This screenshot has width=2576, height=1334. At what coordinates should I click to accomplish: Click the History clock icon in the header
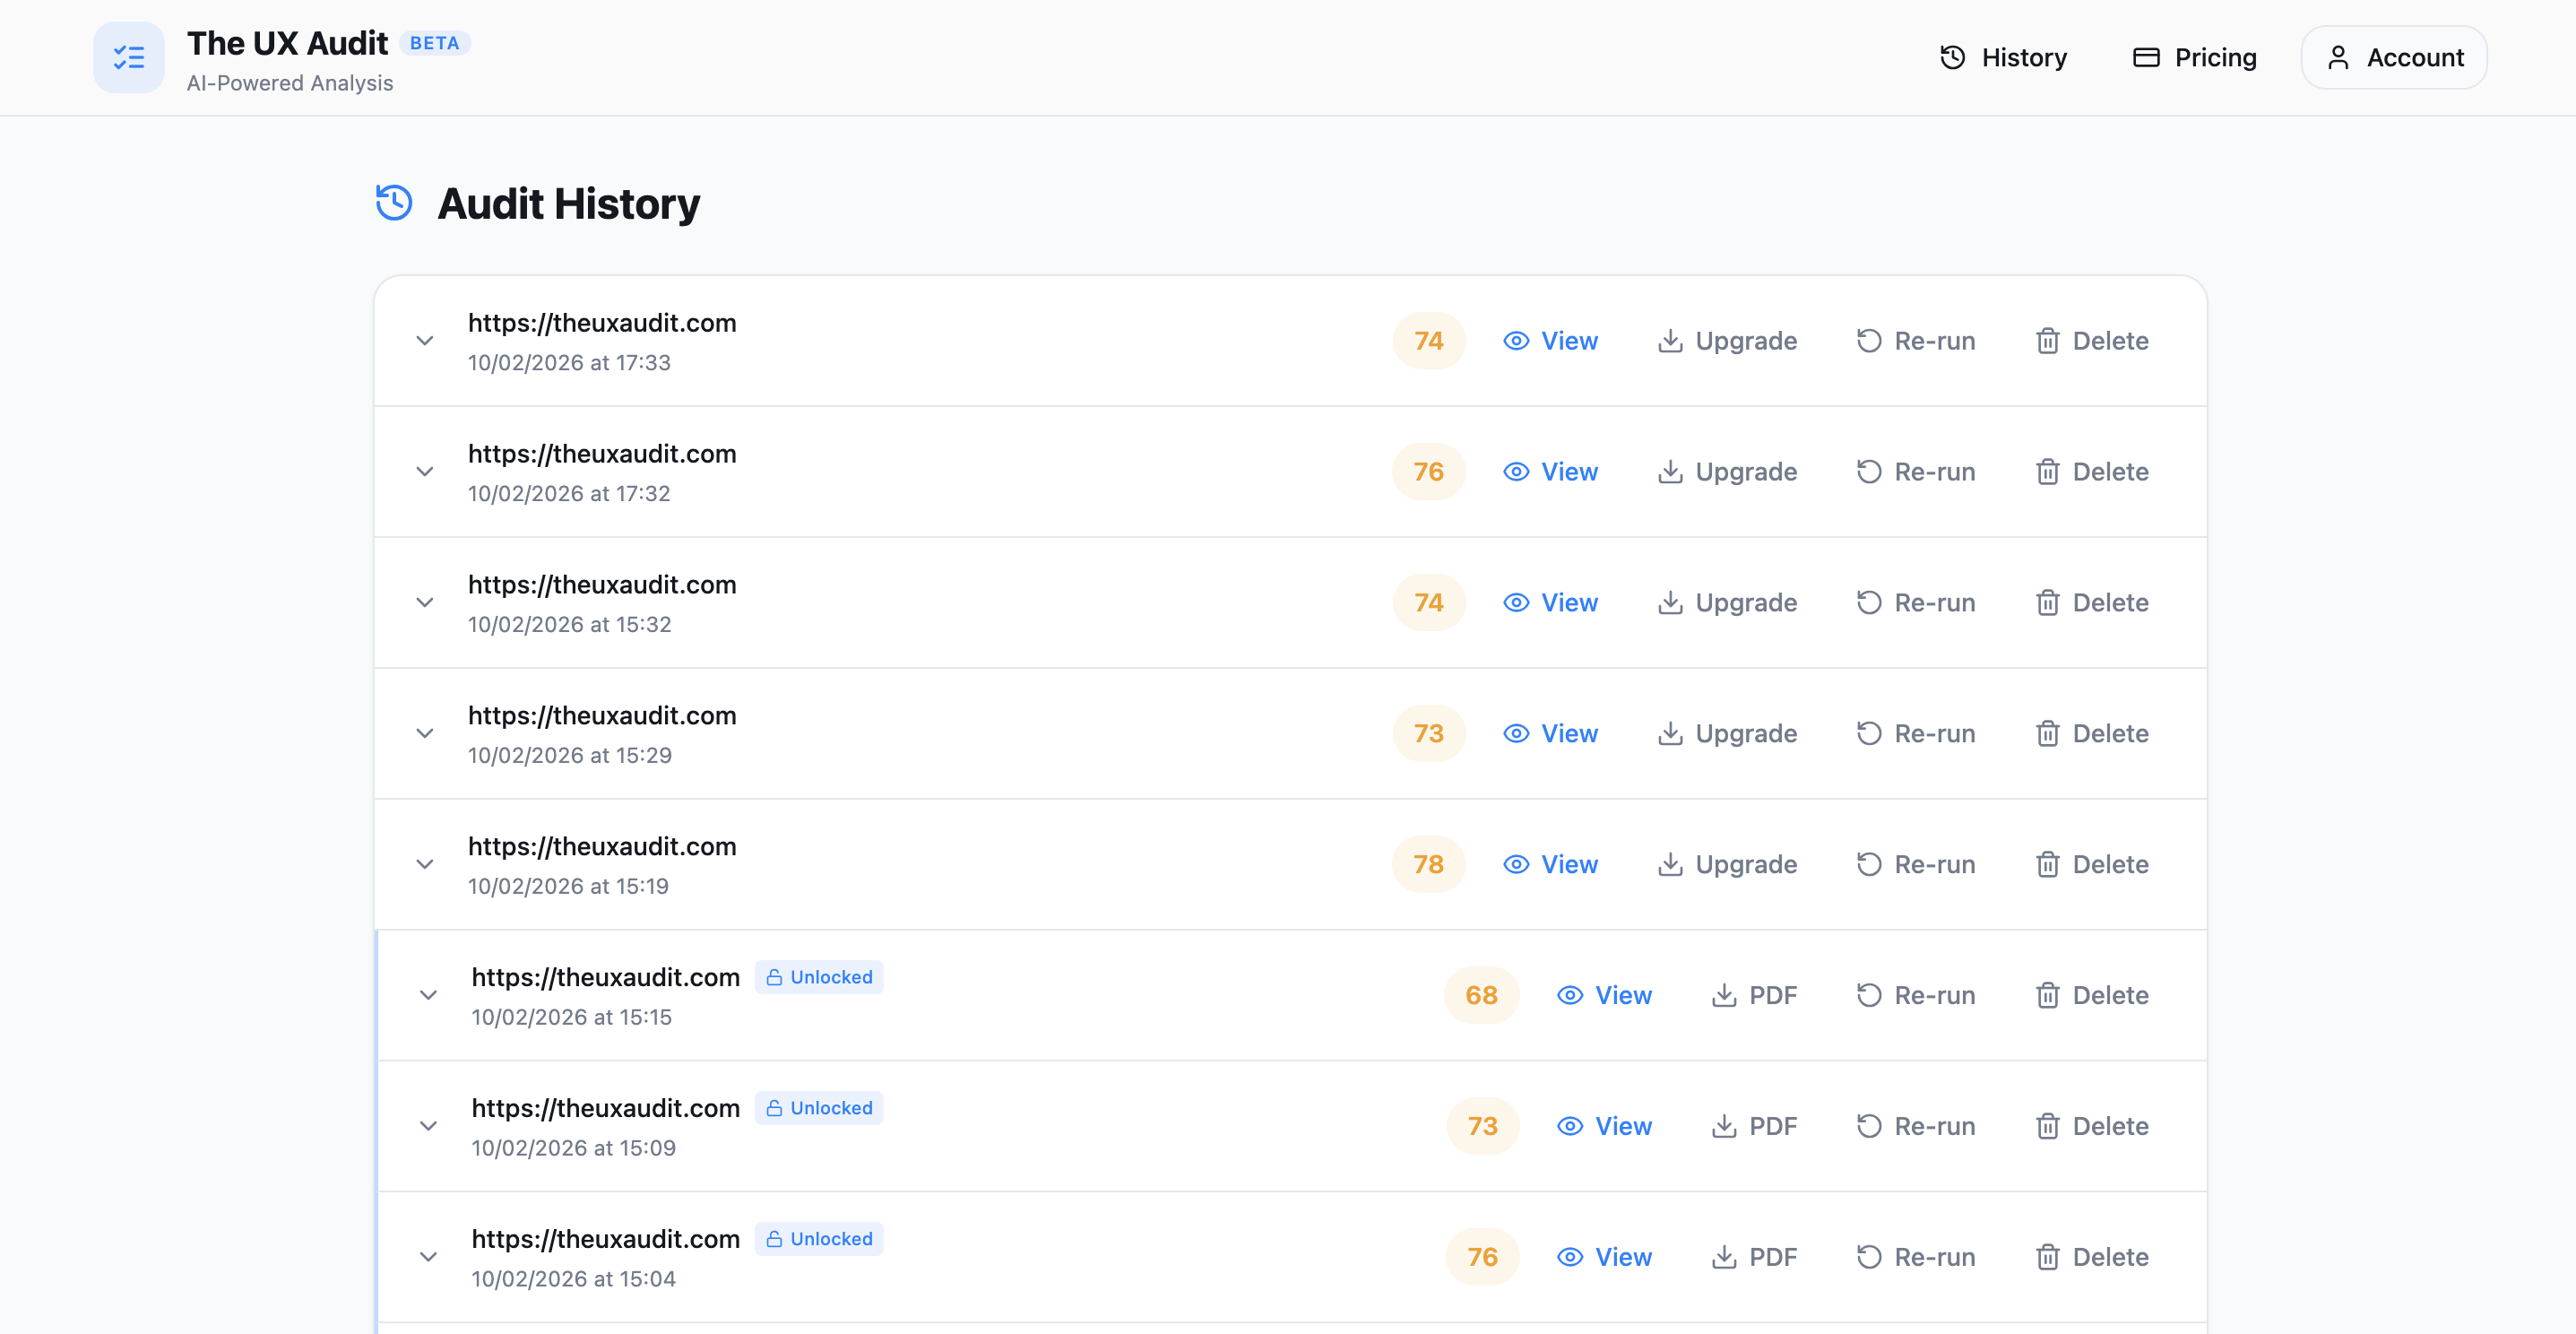[1951, 57]
